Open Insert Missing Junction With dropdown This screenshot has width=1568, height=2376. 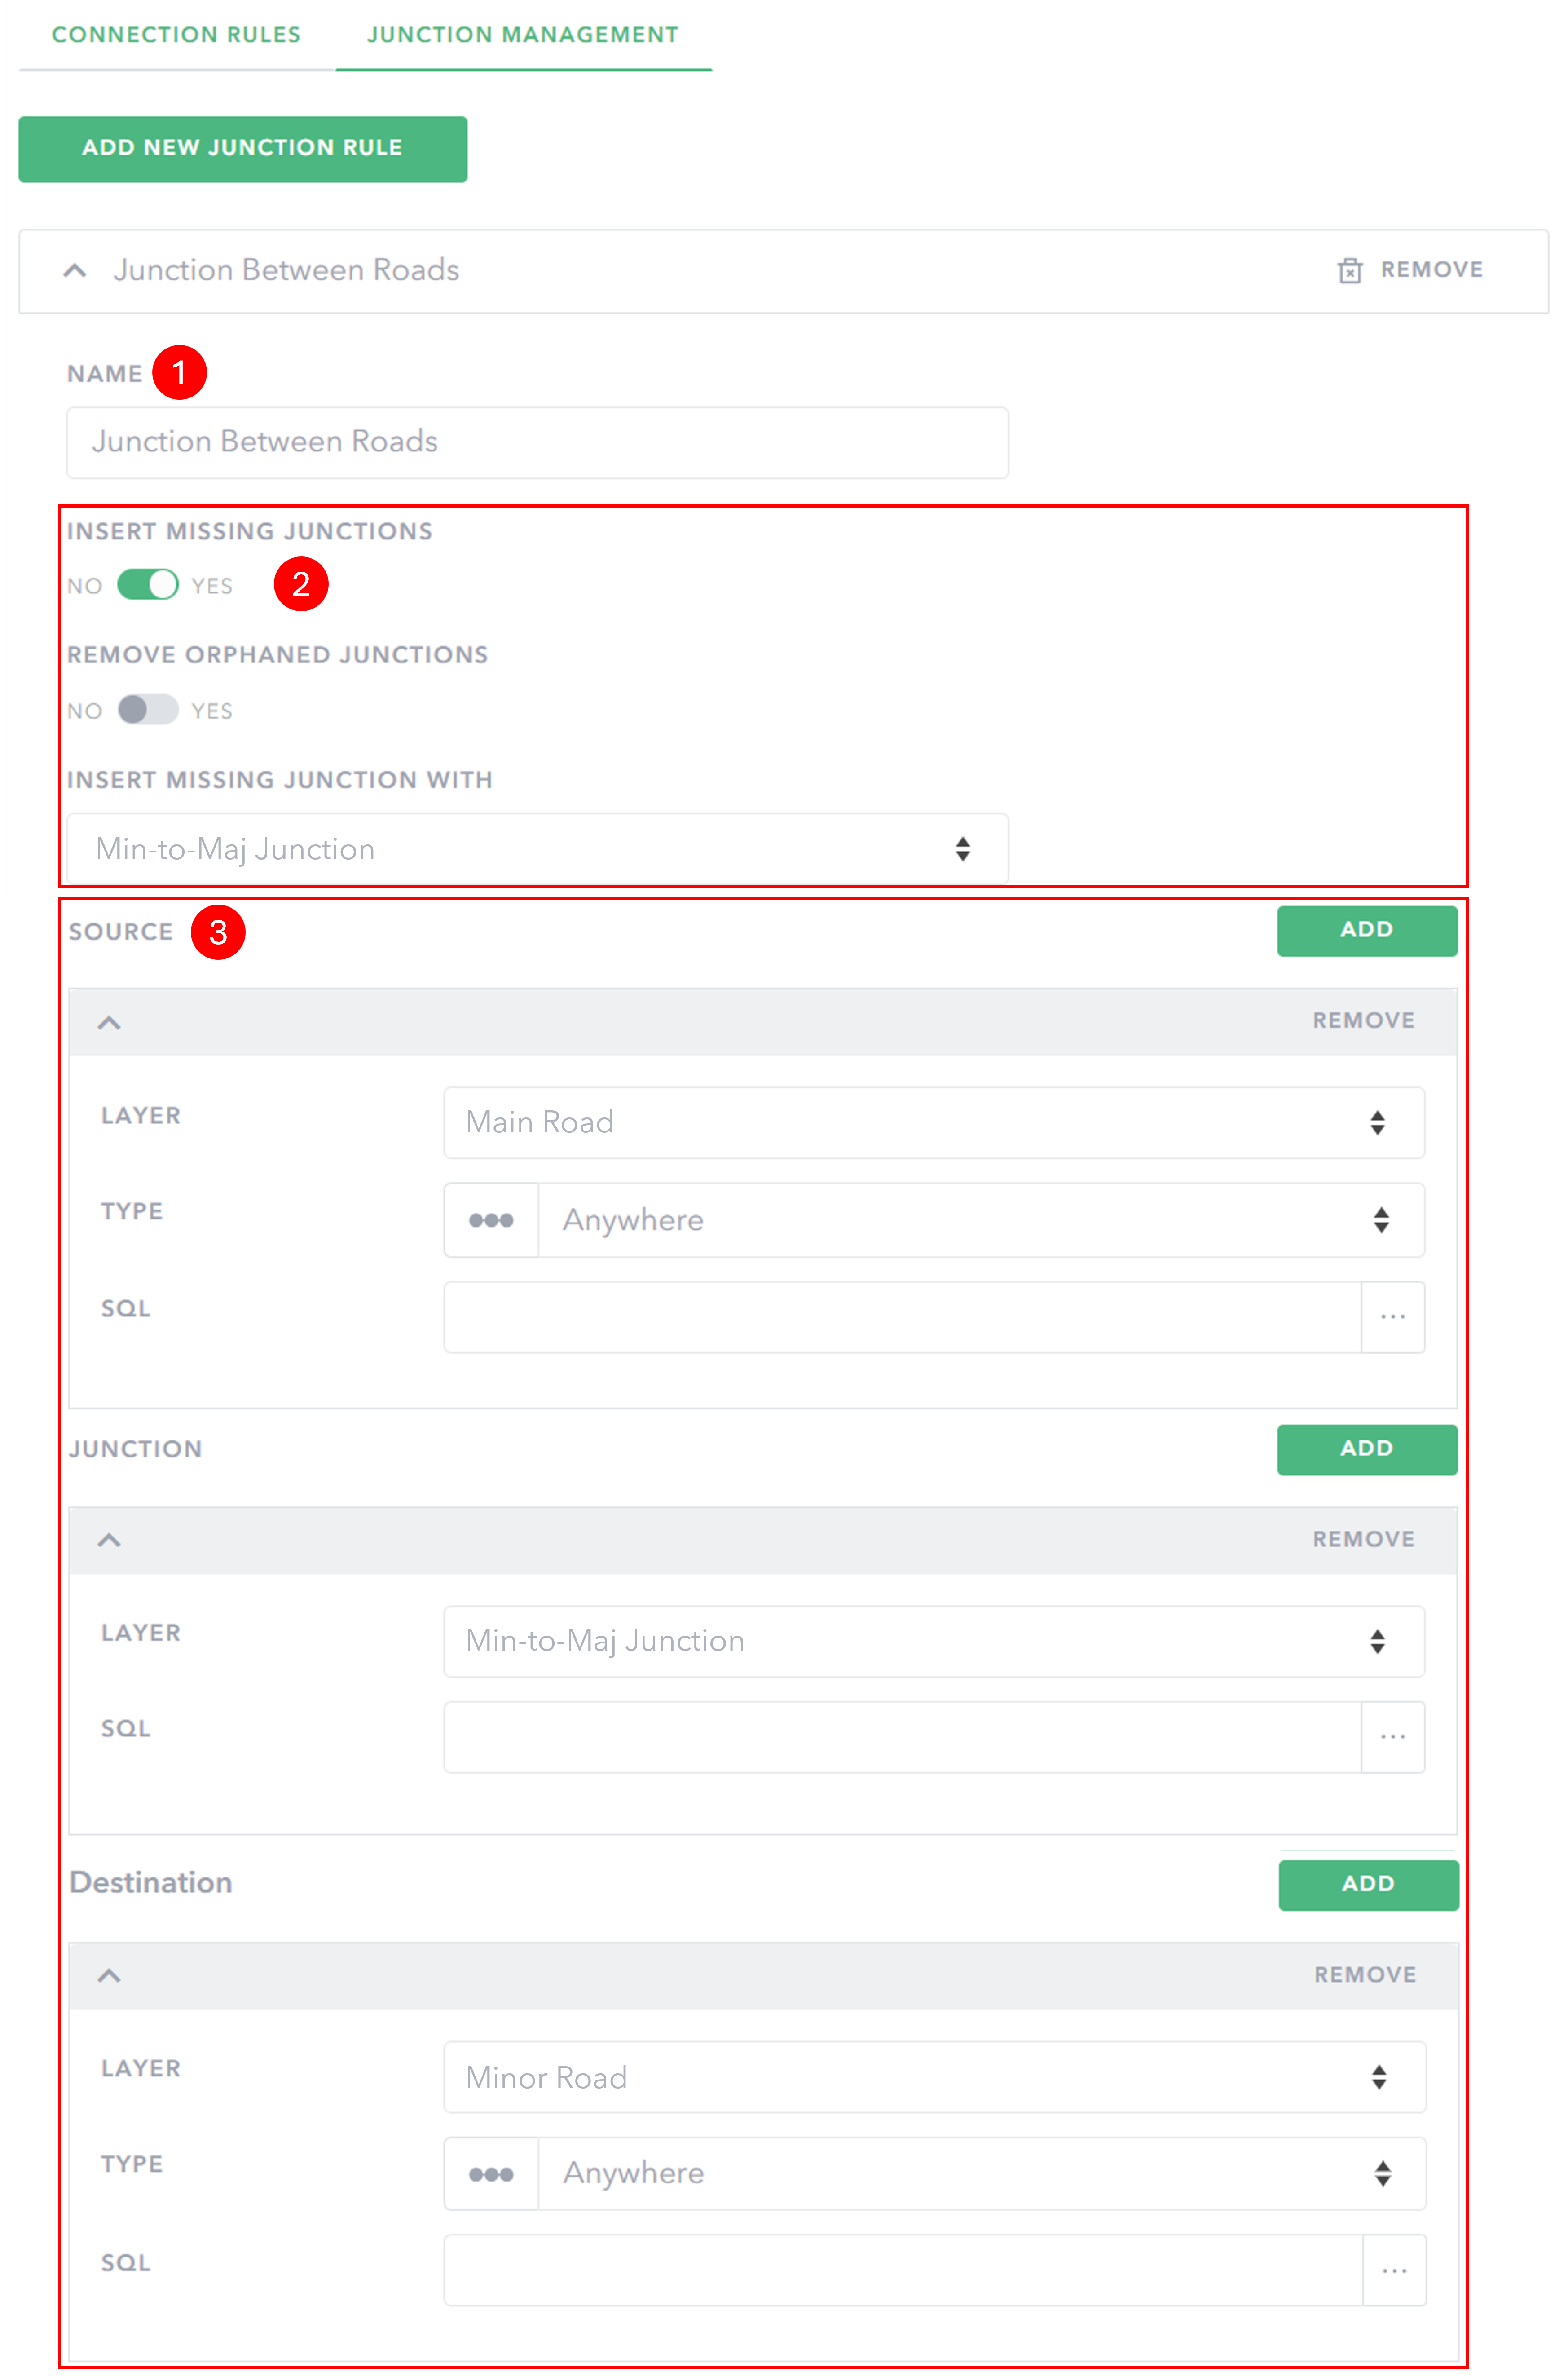click(537, 849)
